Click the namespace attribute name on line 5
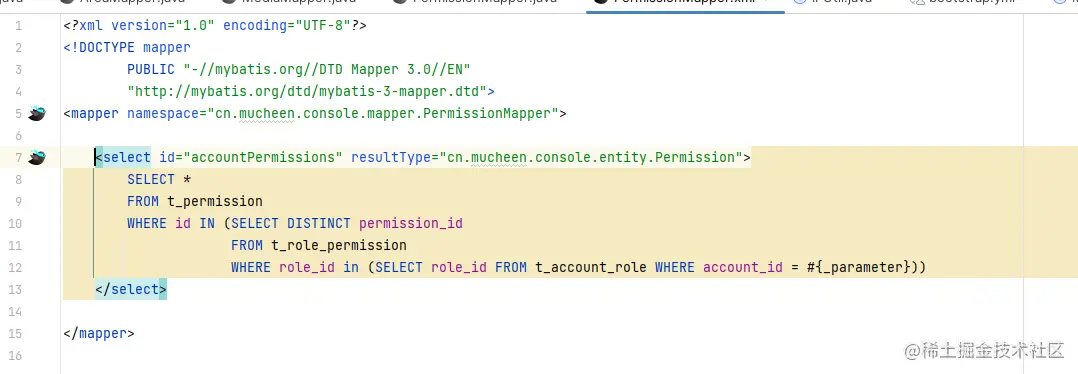This screenshot has width=1078, height=374. (163, 113)
